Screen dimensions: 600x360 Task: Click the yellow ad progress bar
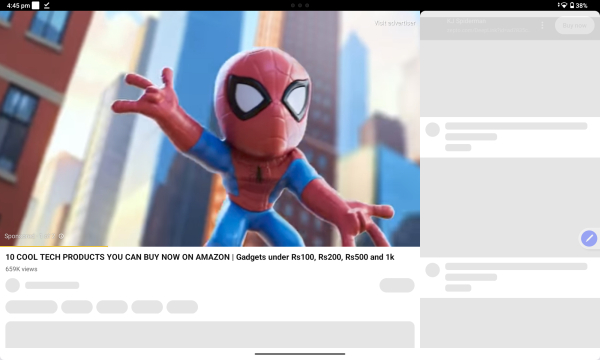pyautogui.click(x=54, y=246)
